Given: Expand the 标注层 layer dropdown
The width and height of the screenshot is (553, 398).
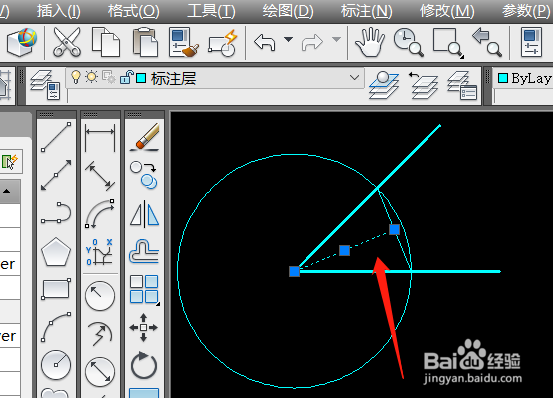Looking at the screenshot, I should (354, 77).
